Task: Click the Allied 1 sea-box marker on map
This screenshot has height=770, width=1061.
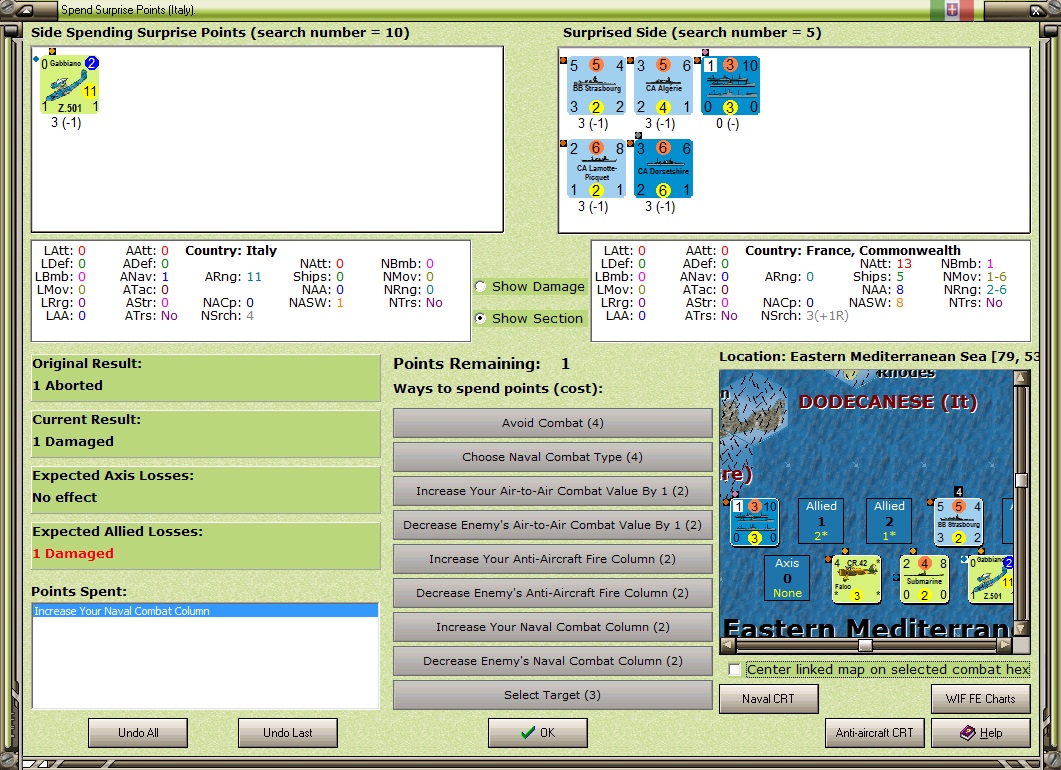Action: (821, 521)
